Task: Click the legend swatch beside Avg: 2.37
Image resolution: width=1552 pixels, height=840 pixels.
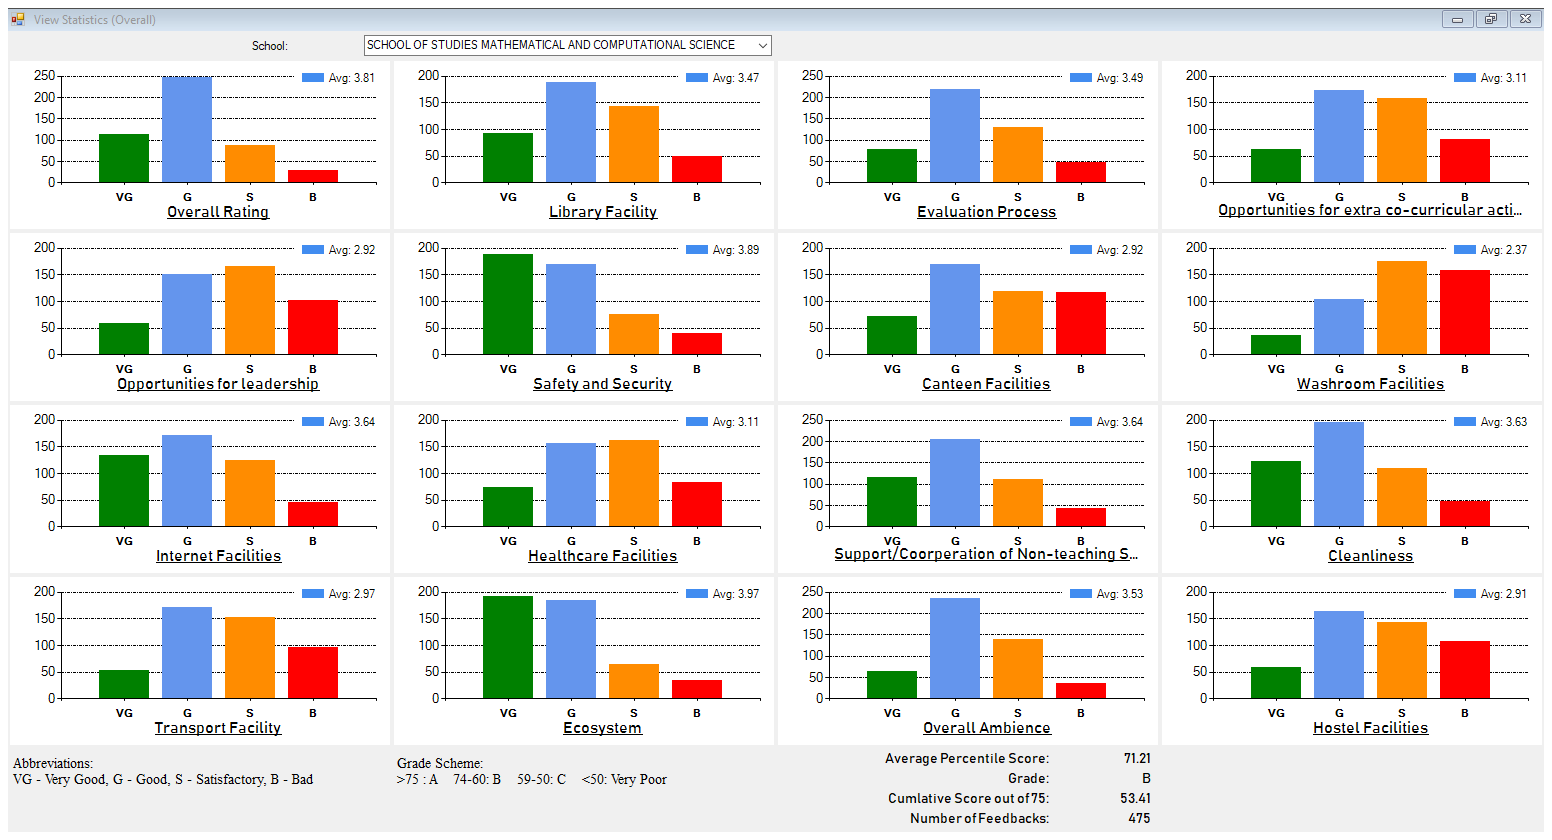Action: pos(1465,250)
